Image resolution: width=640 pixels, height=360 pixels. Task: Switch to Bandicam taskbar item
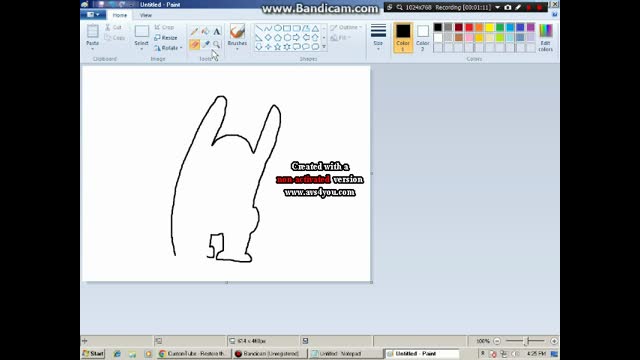click(270, 353)
